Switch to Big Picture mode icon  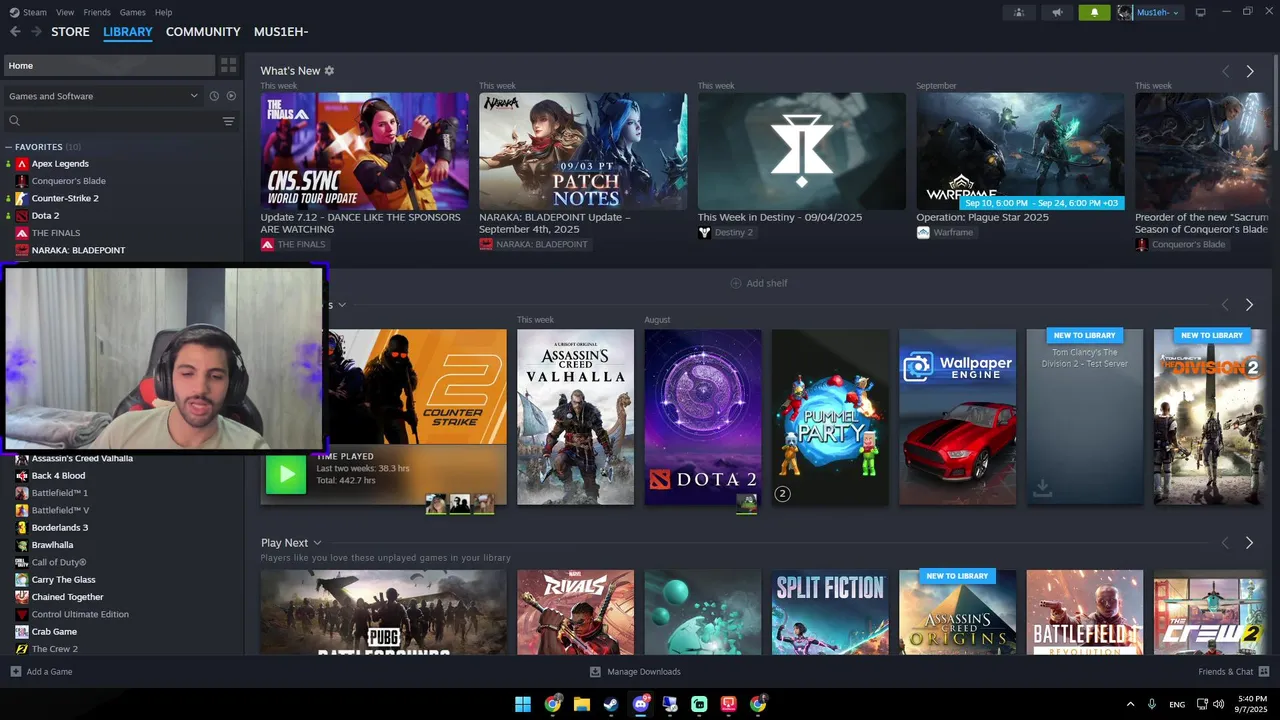(1200, 12)
